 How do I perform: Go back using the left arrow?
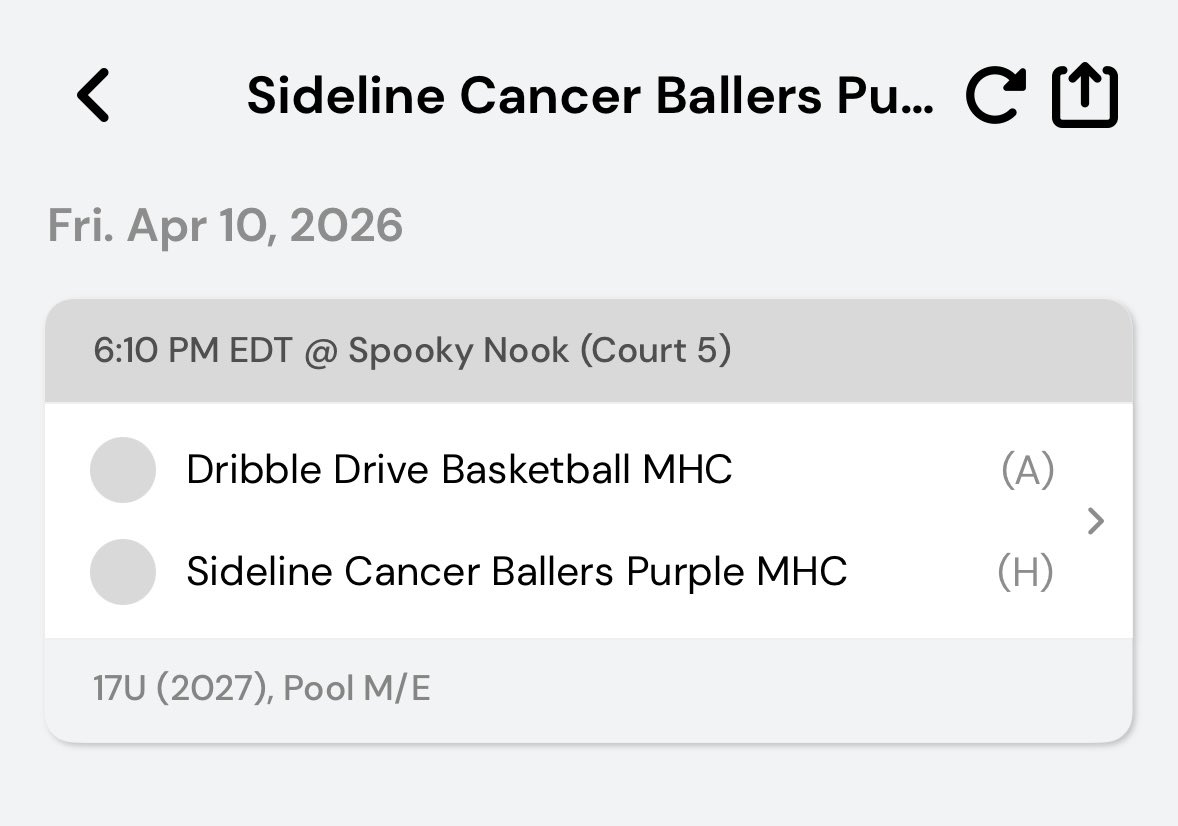coord(93,95)
